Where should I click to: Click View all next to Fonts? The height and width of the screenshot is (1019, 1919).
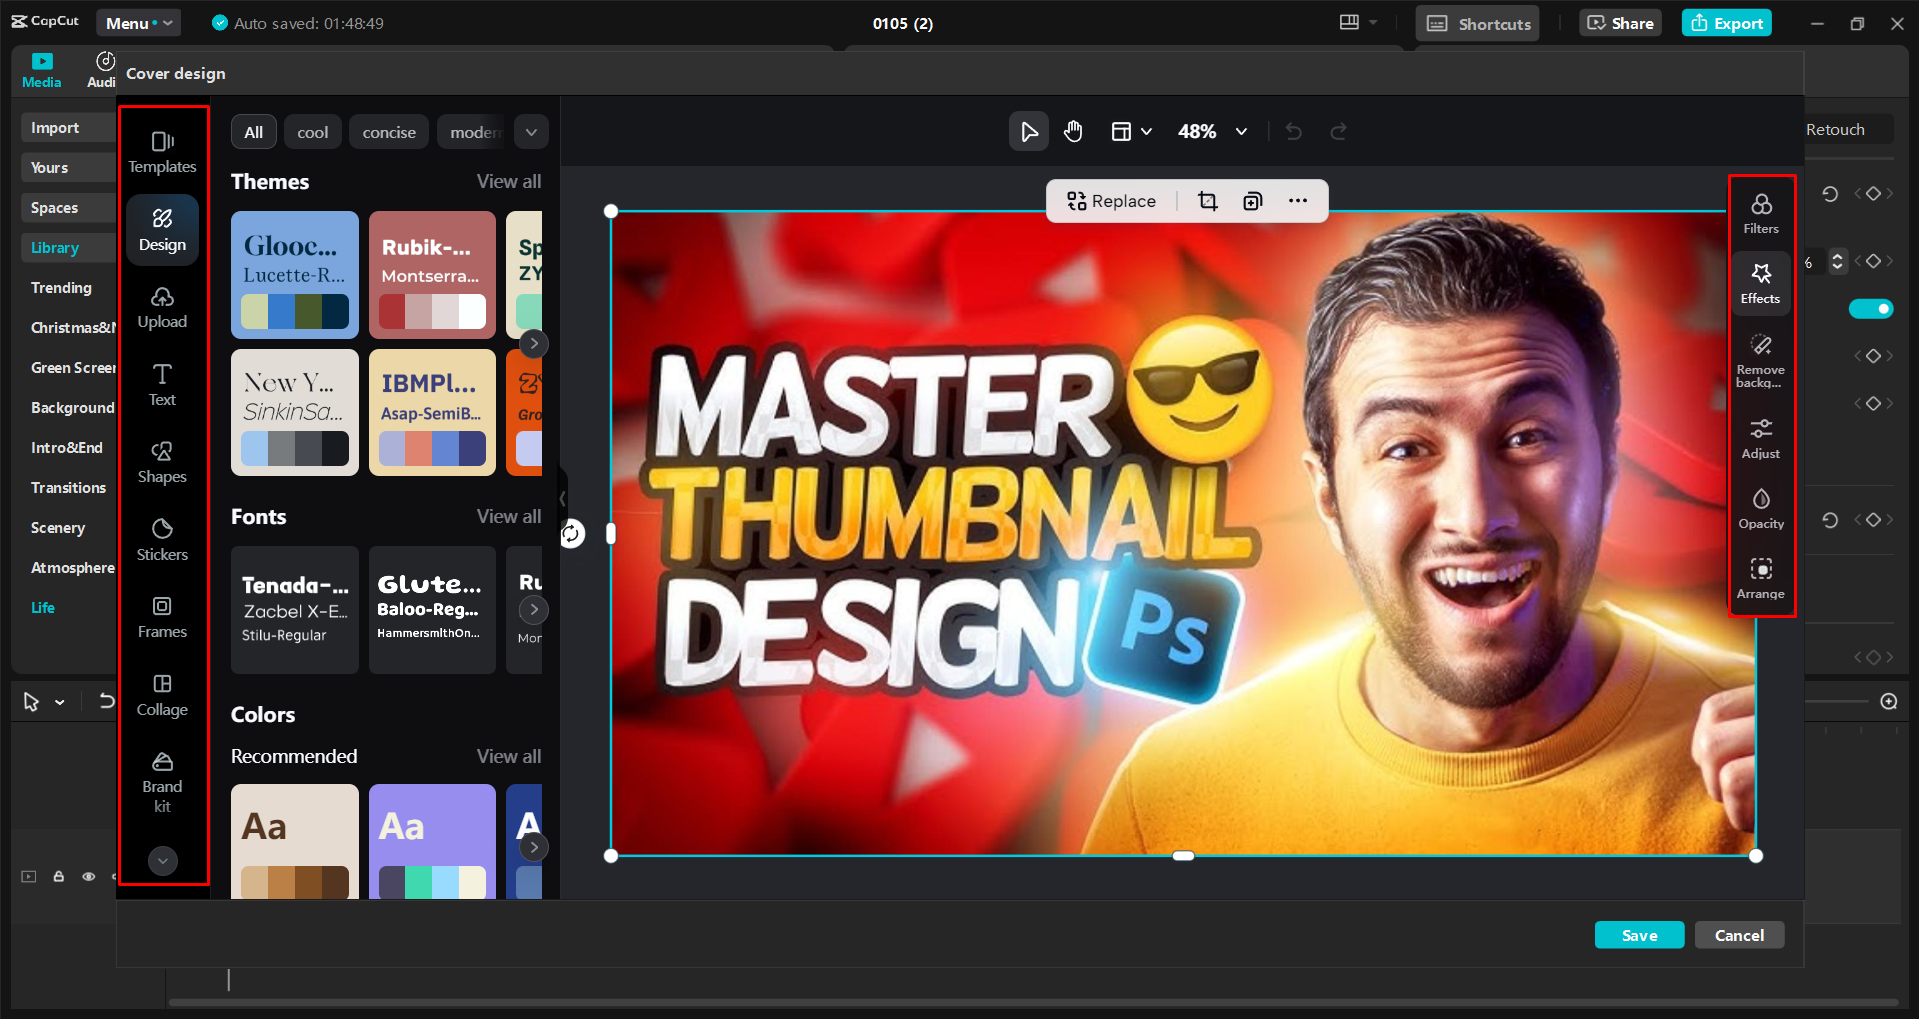pos(508,516)
